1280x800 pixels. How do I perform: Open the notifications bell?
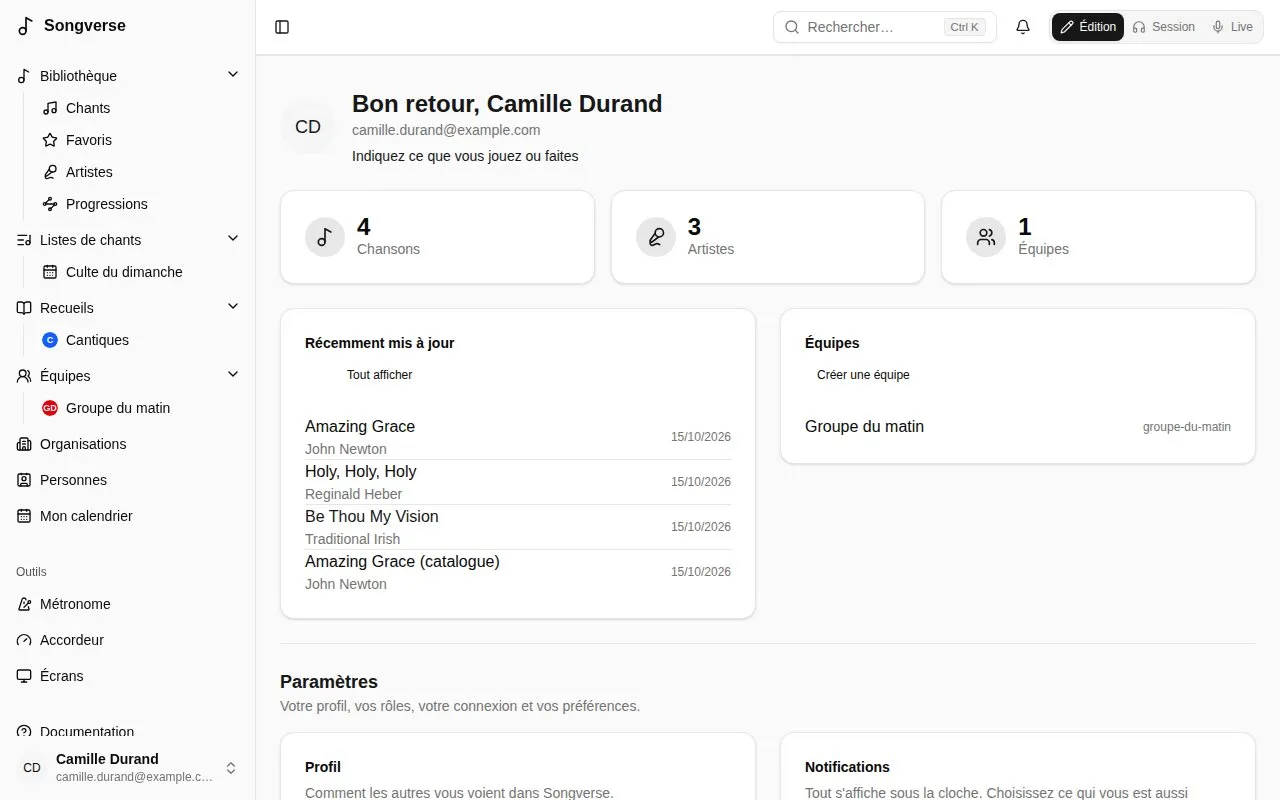1023,27
